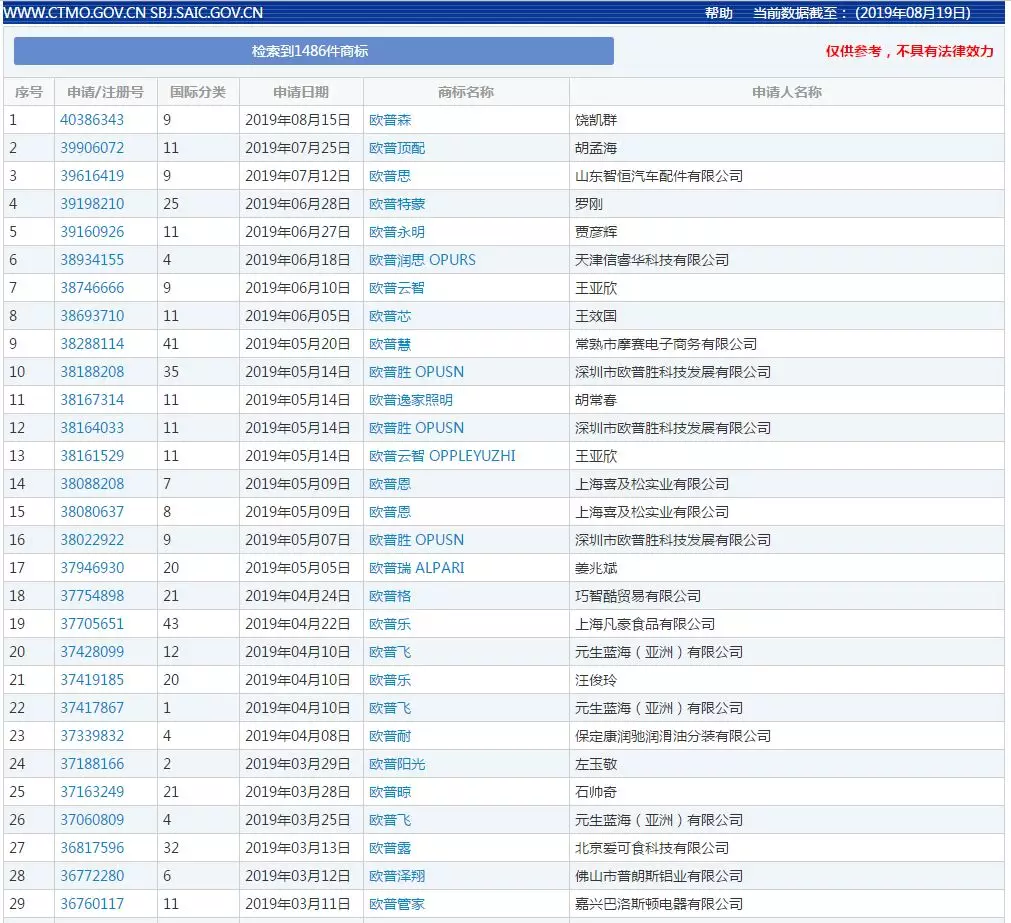This screenshot has width=1011, height=923.
Task: Open trademark name 欧普森
Action: 390,120
